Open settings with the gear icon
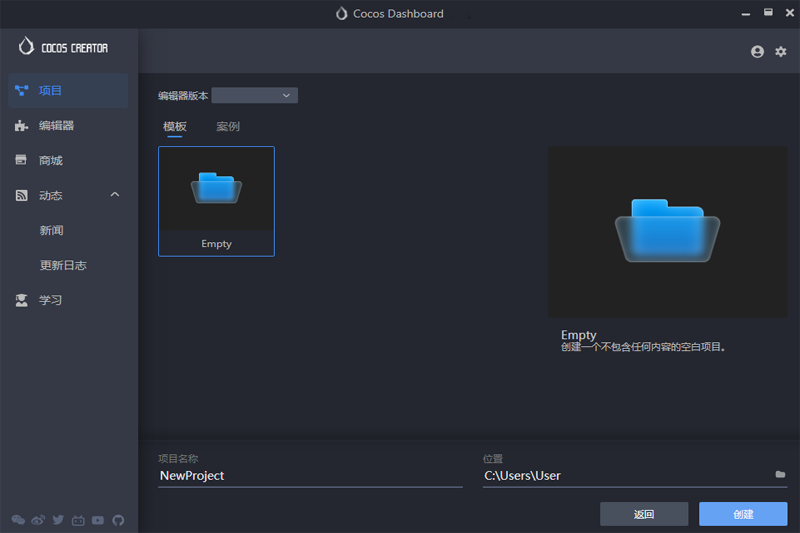This screenshot has width=800, height=533. [781, 52]
